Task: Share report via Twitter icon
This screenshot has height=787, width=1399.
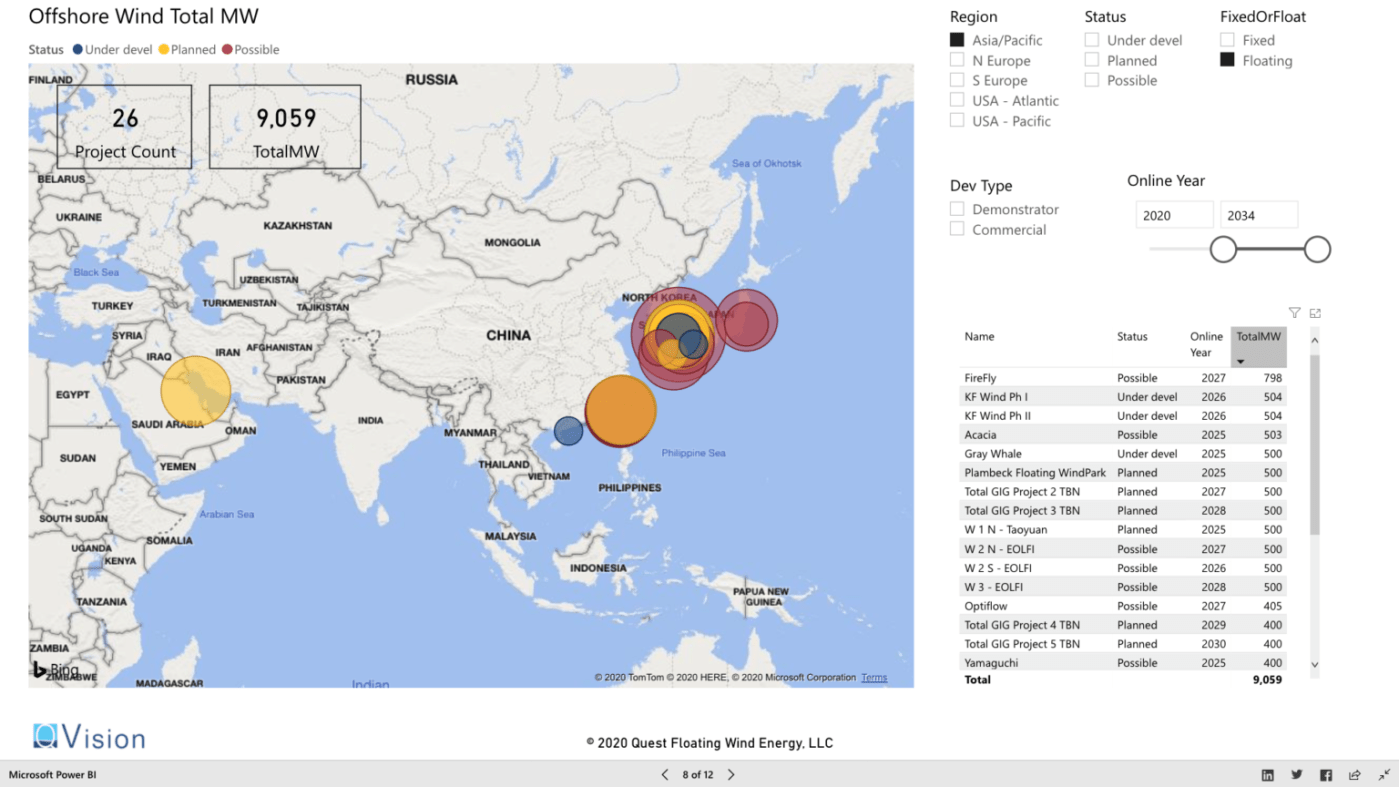Action: (x=1296, y=775)
